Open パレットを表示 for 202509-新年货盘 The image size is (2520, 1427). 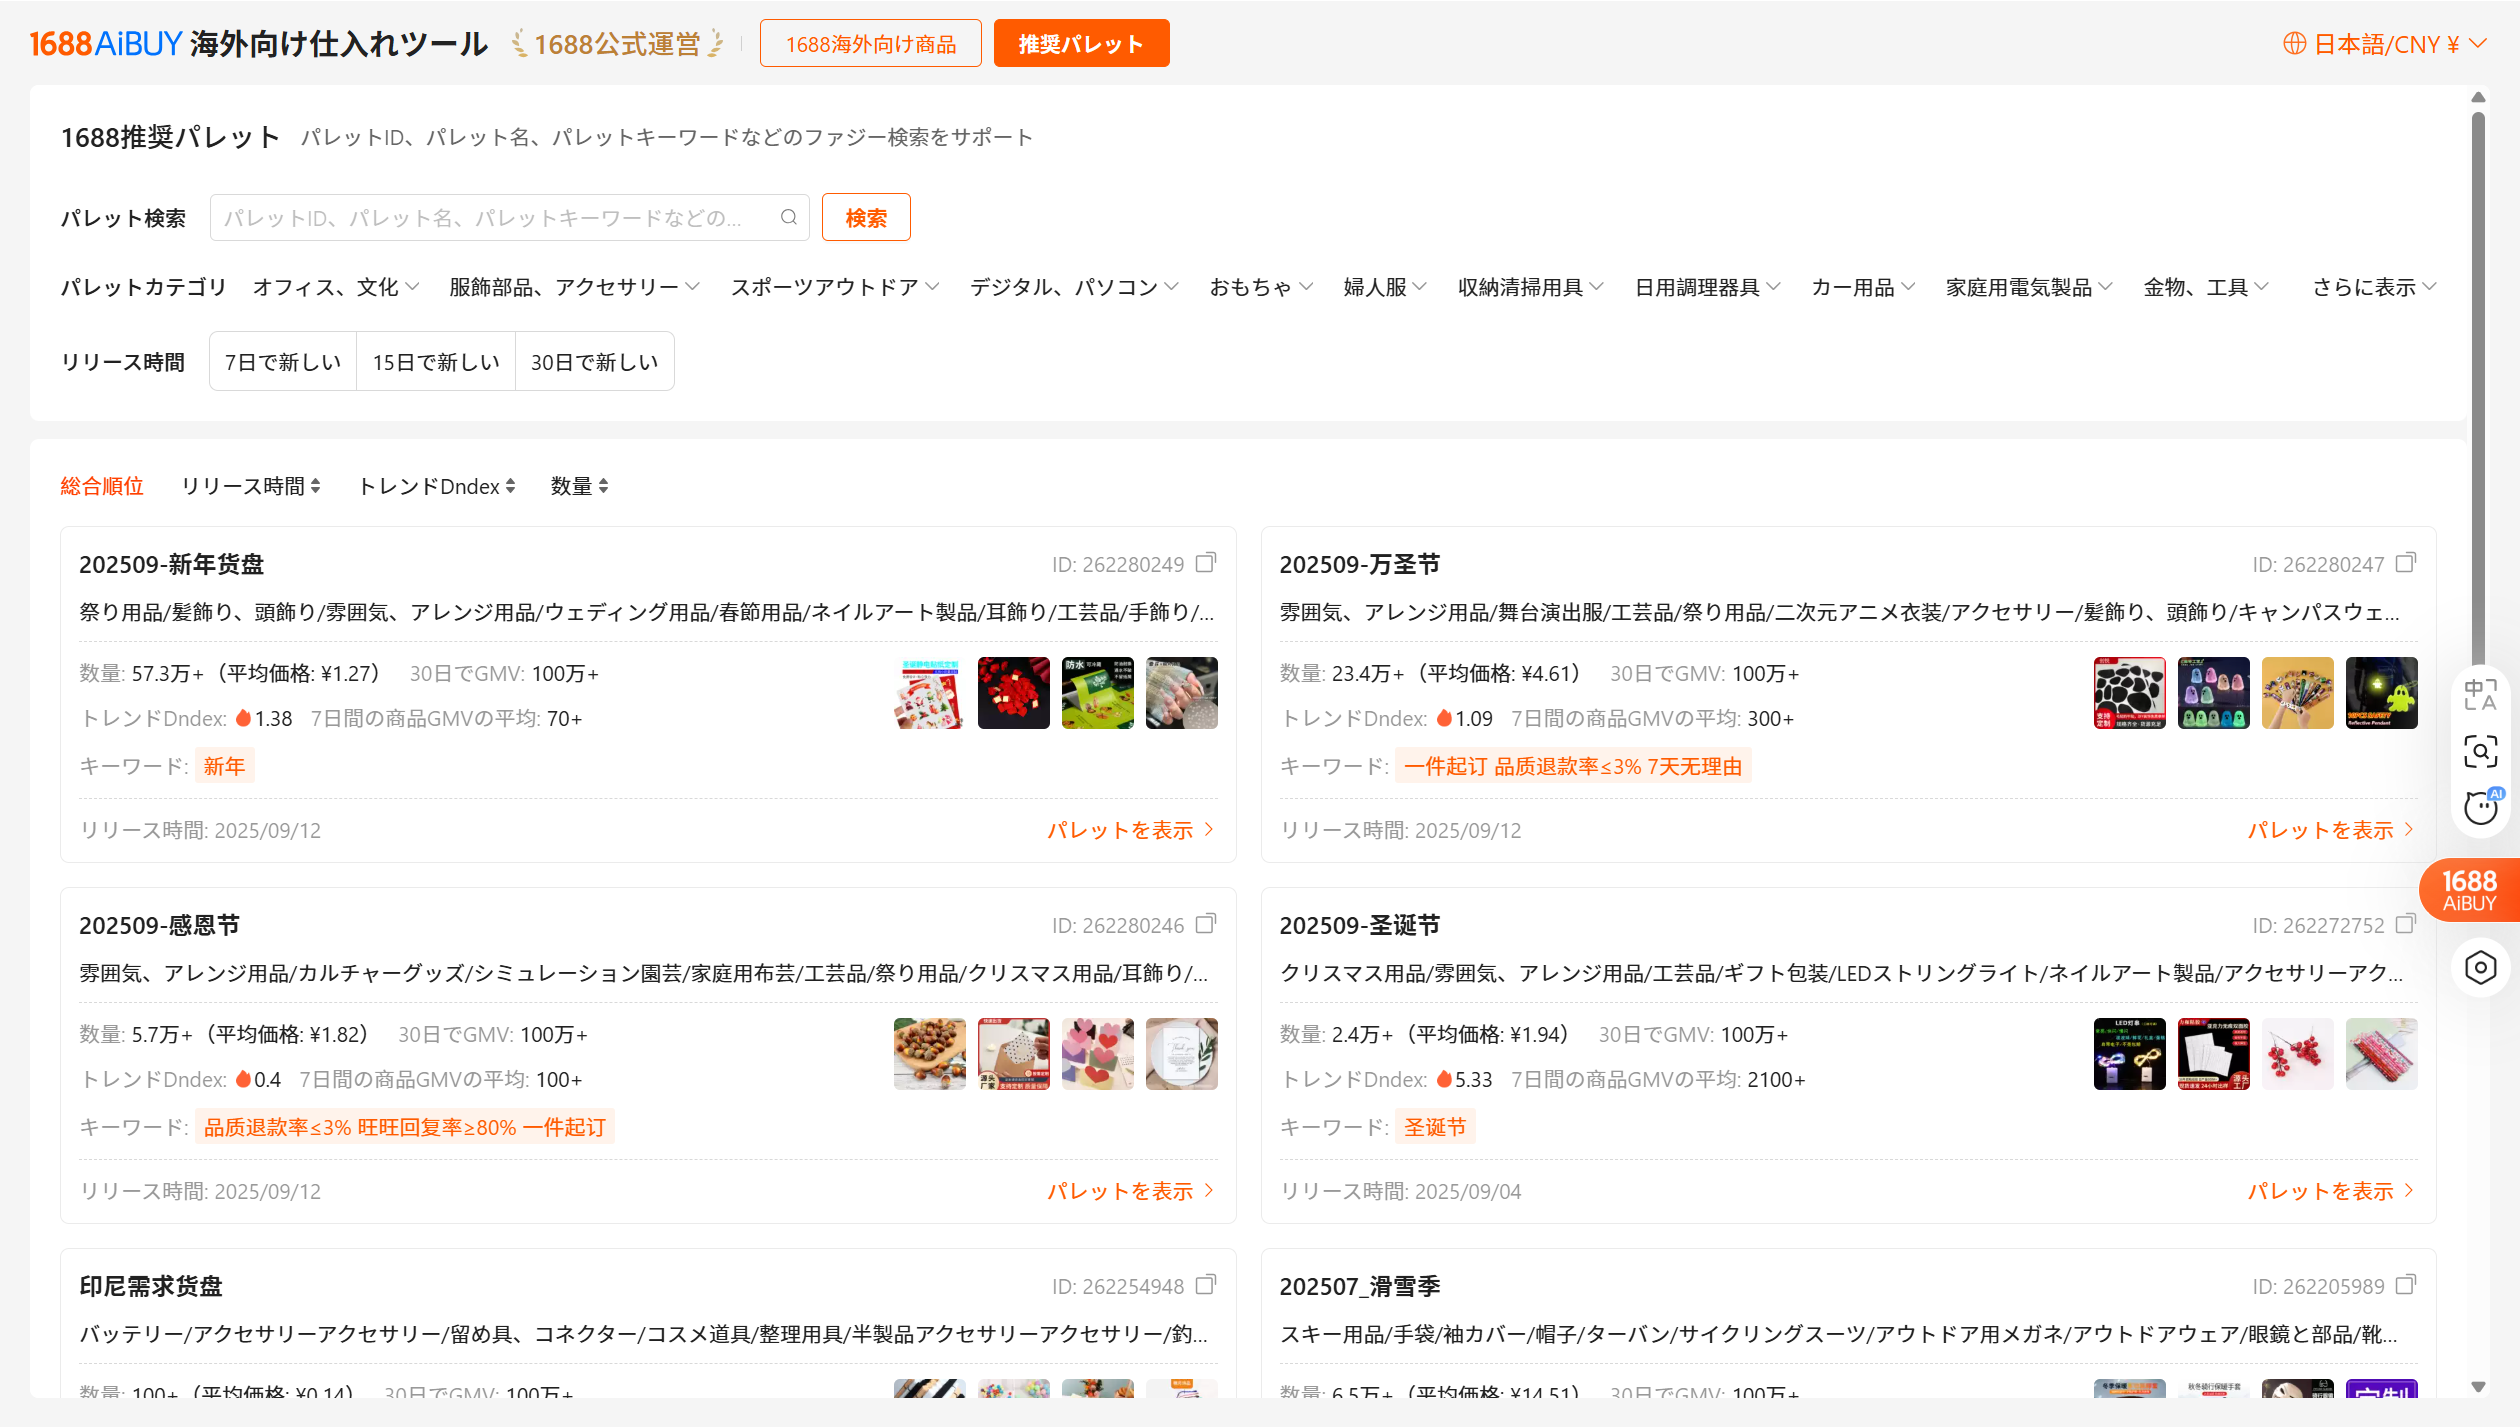tap(1130, 830)
